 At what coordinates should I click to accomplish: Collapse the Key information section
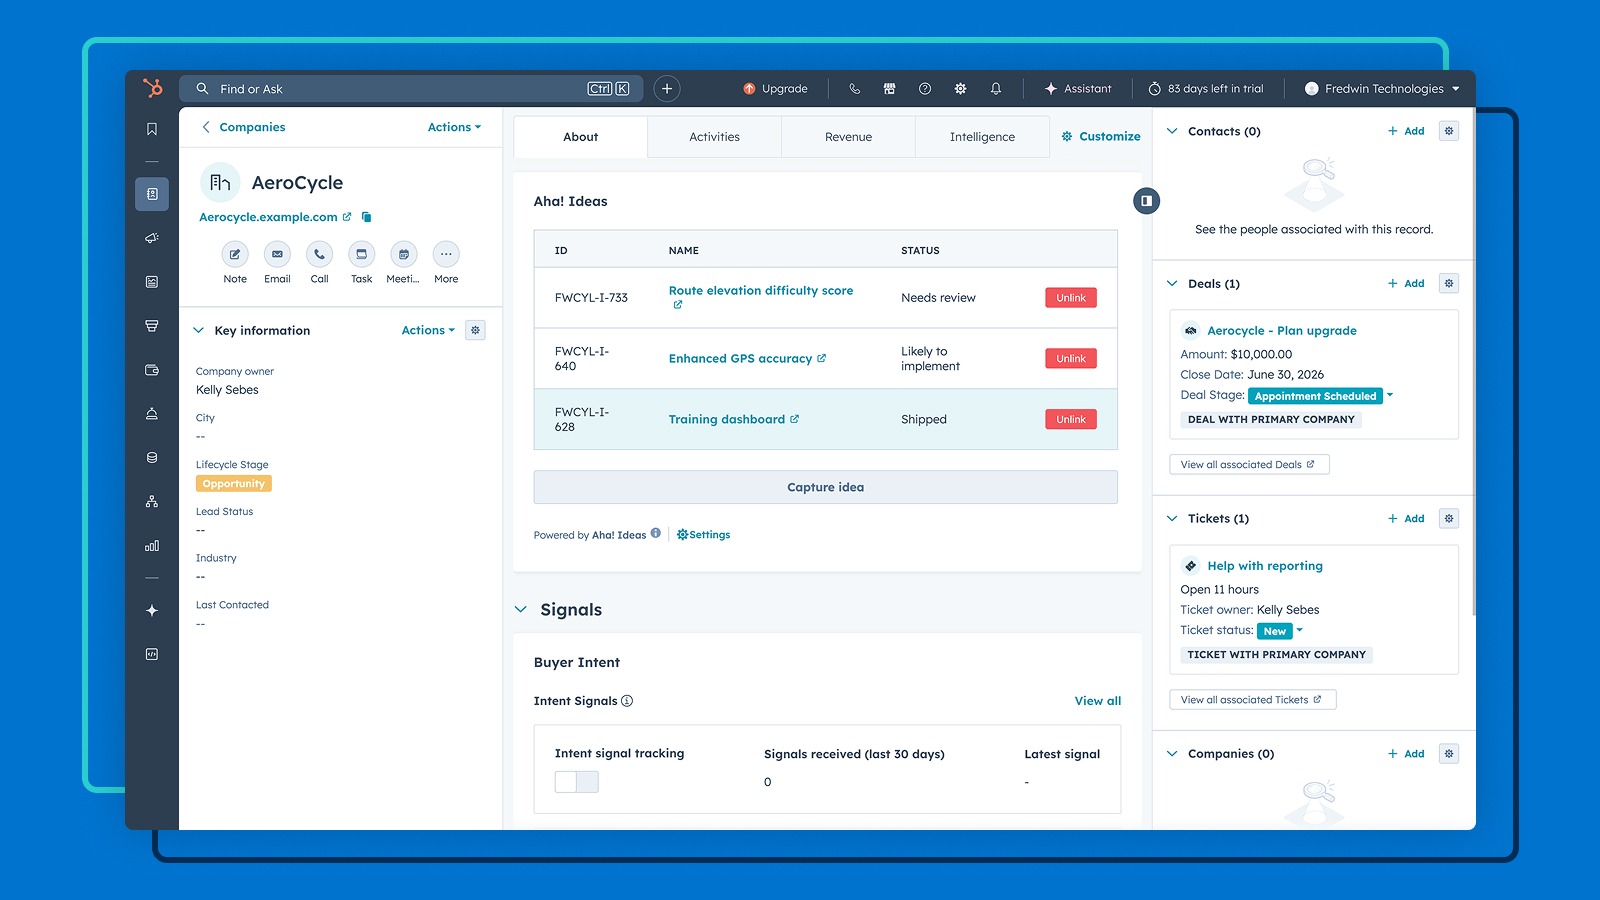point(198,330)
